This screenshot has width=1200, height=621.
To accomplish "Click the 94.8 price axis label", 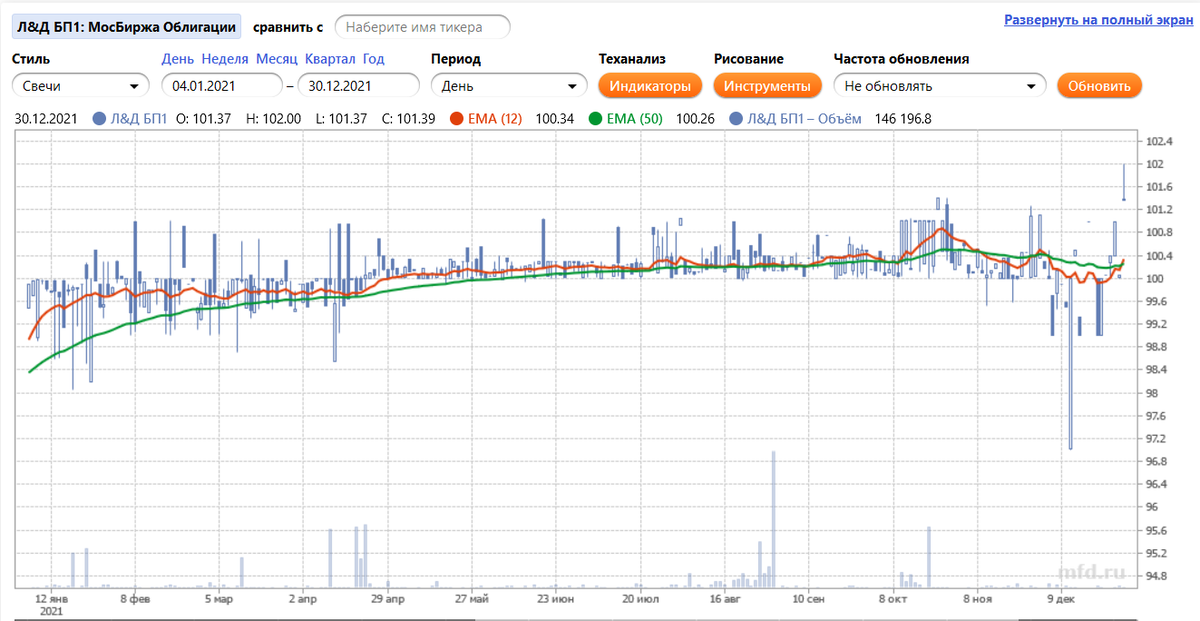I will (x=1158, y=575).
